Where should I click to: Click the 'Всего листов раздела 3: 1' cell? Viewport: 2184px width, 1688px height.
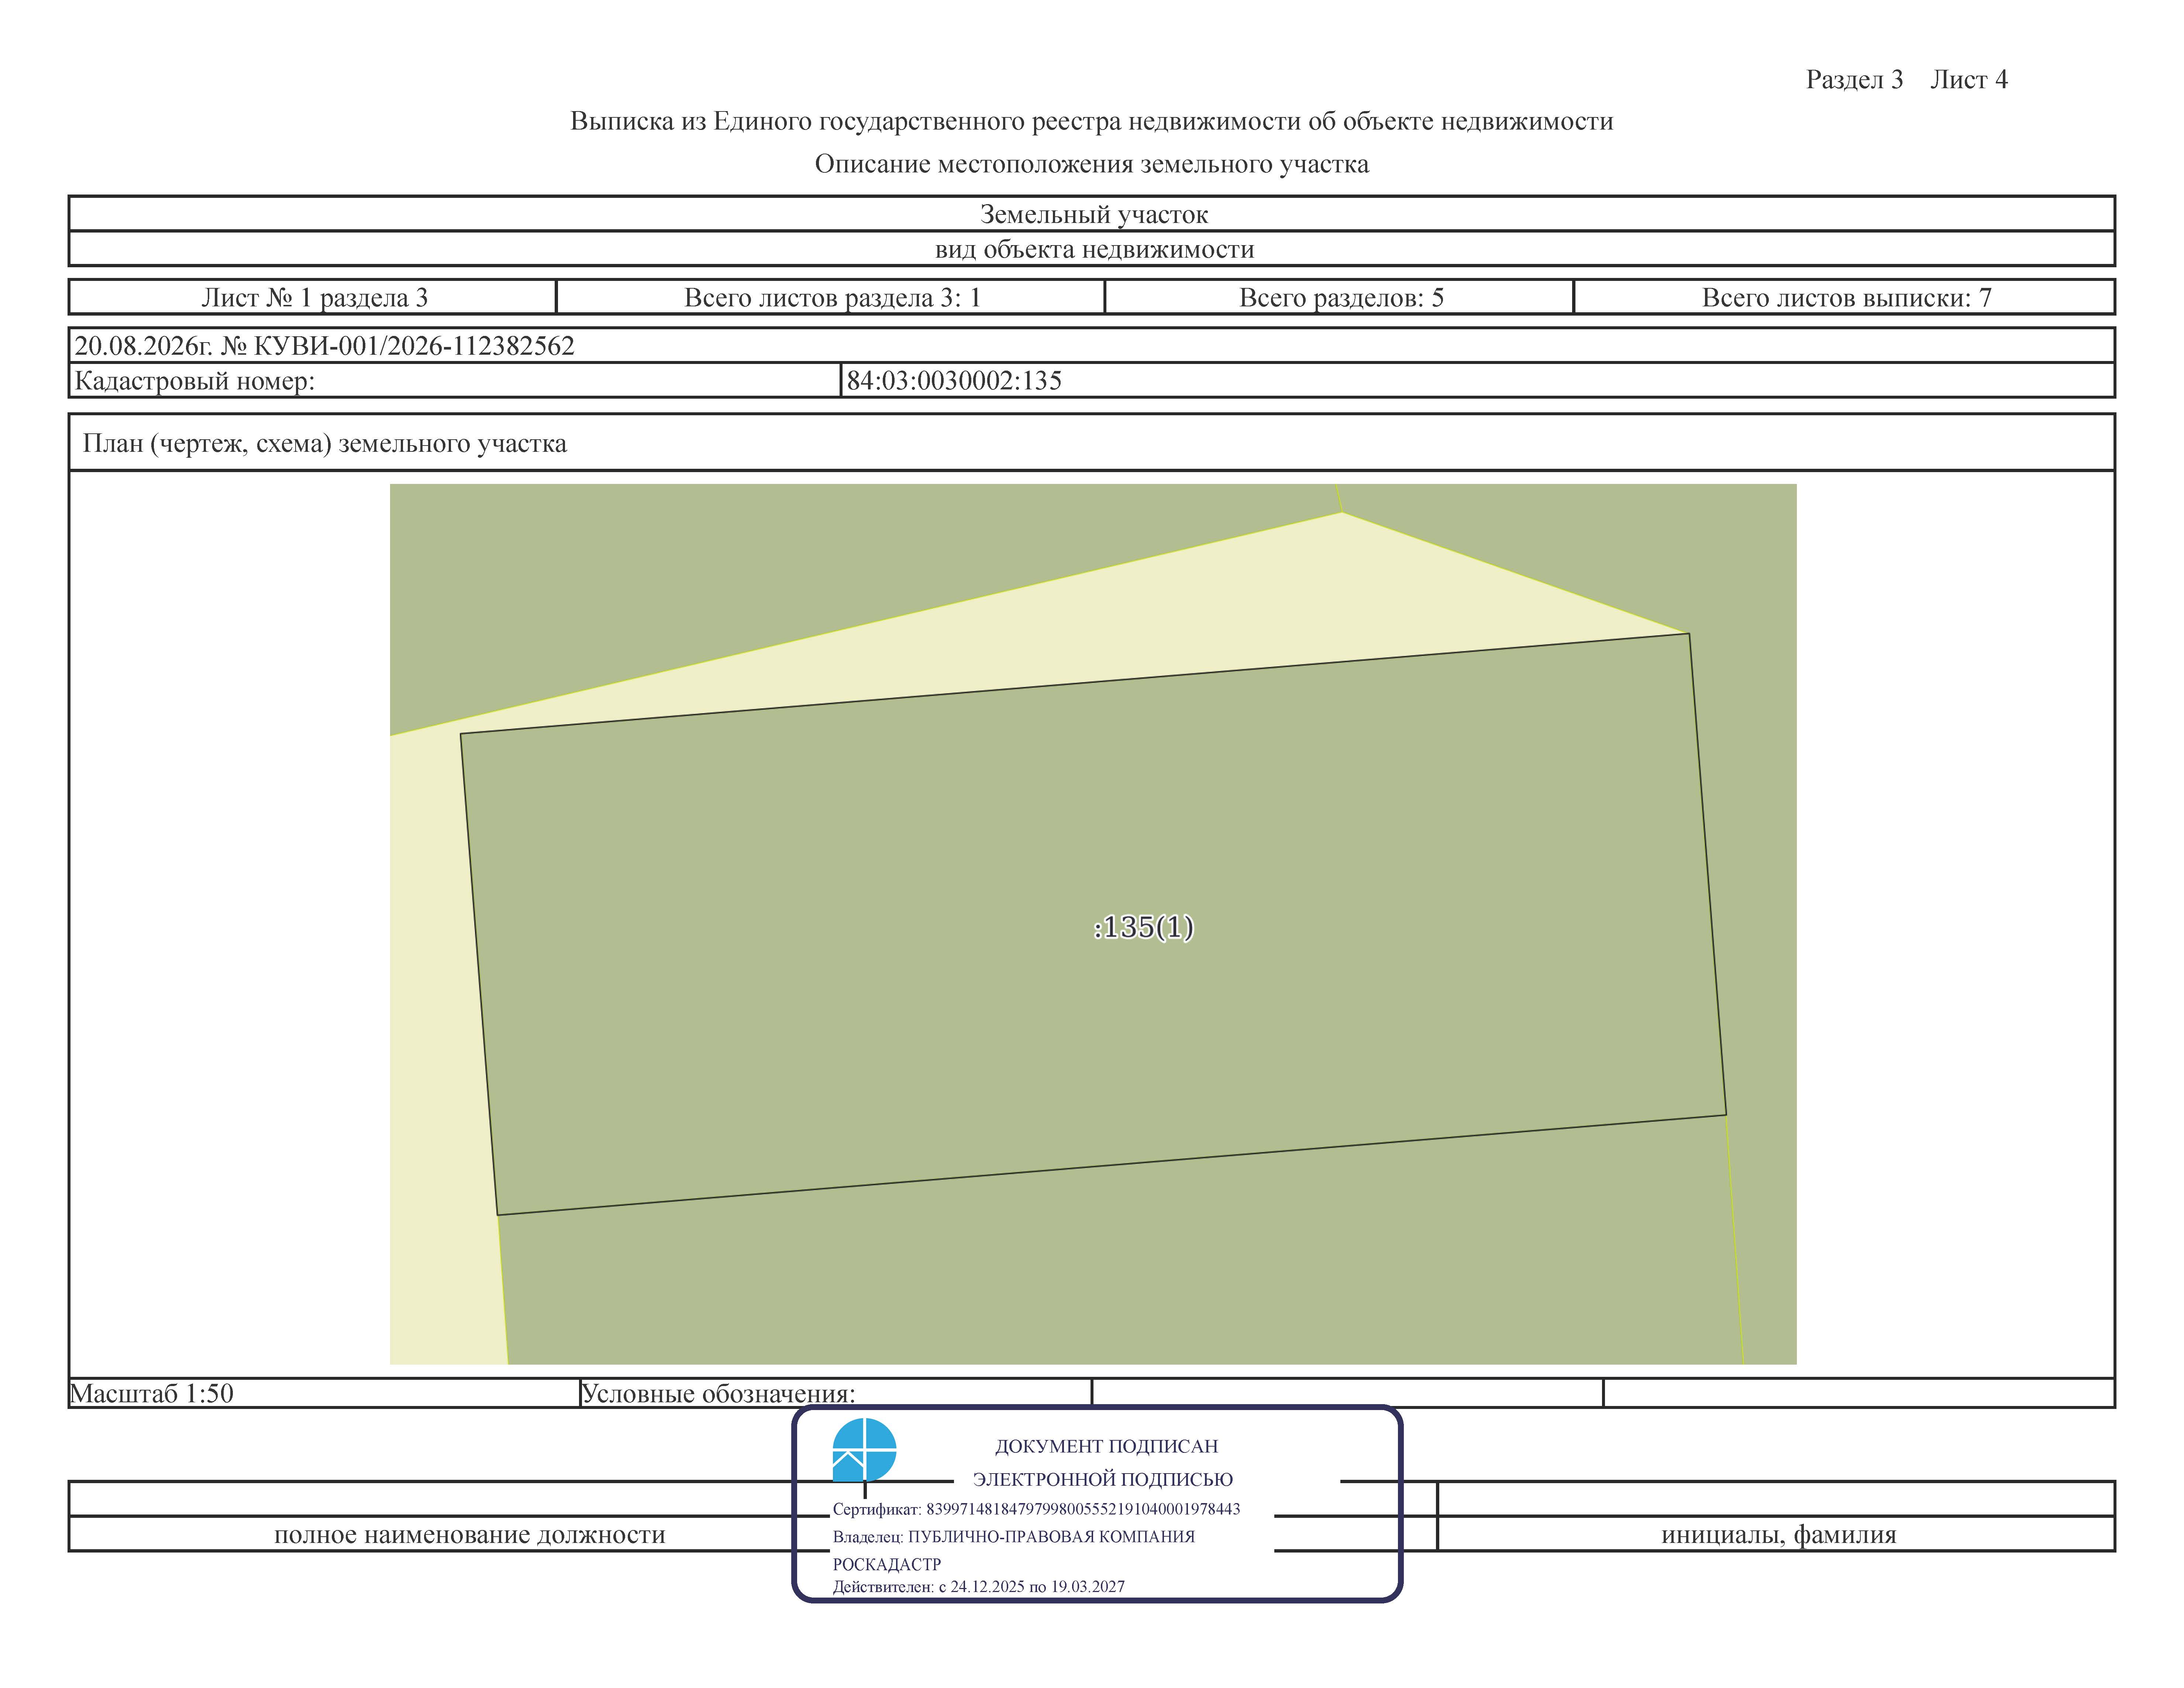coord(831,297)
